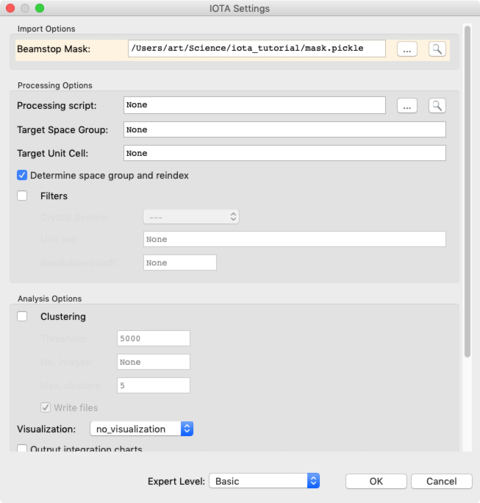Click the vertical scrollbar thumb

point(467,192)
